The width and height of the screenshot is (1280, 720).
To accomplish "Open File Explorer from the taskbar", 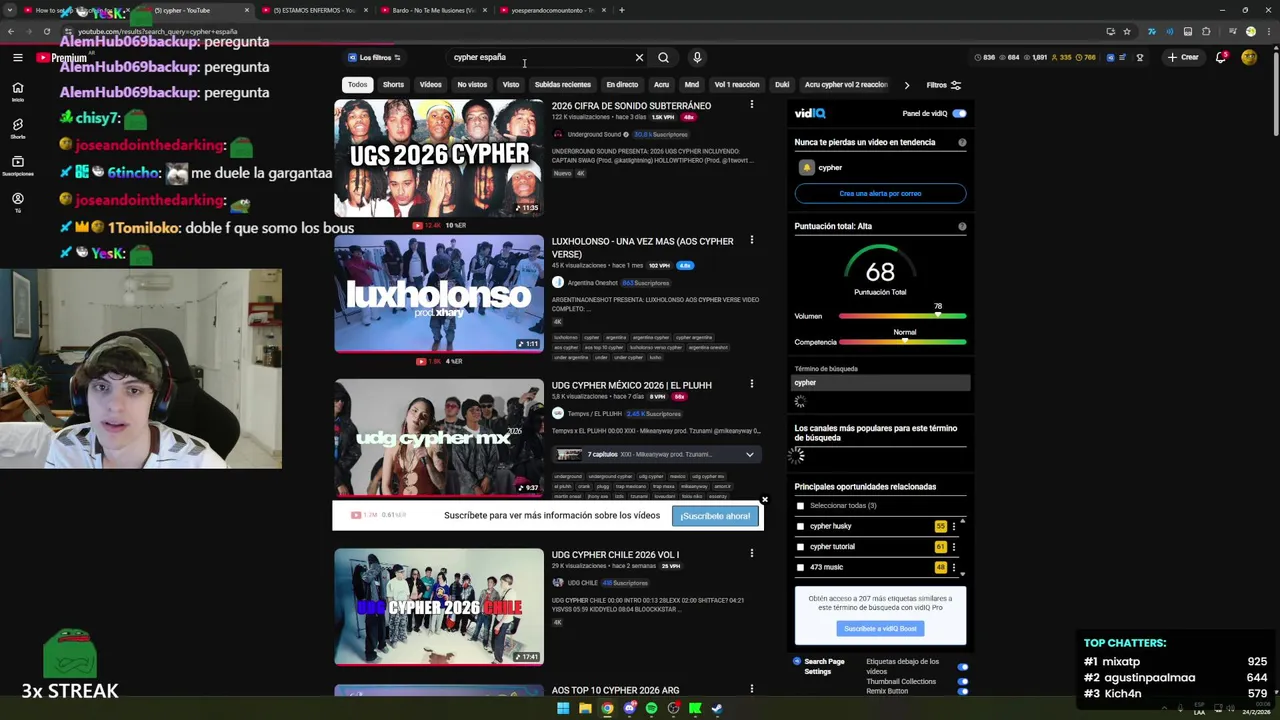I will pos(585,708).
